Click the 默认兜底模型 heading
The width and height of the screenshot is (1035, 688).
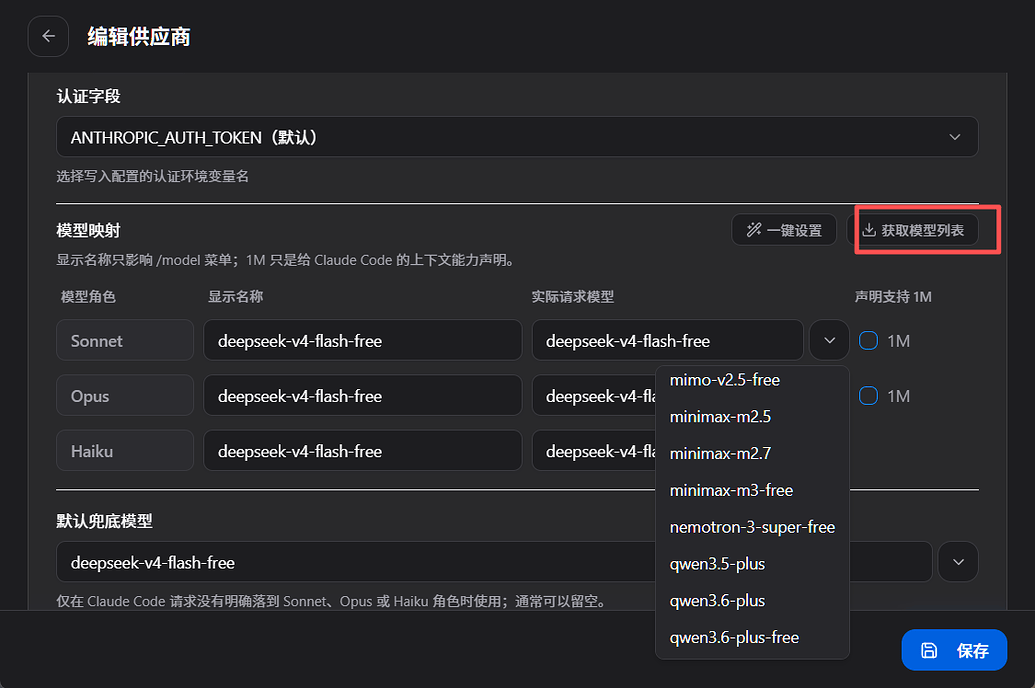click(x=104, y=521)
